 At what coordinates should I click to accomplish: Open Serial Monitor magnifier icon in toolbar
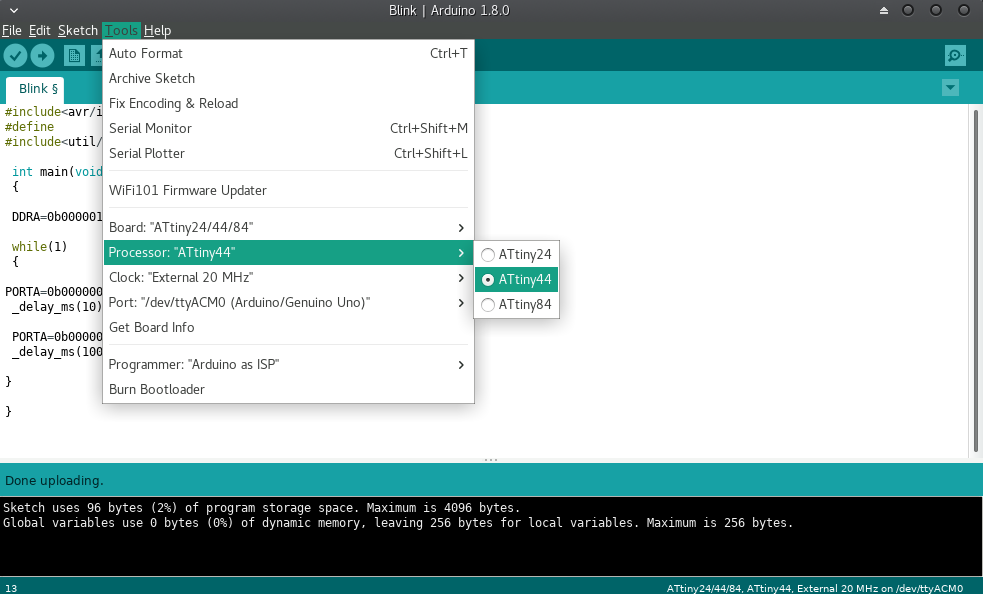tap(955, 56)
